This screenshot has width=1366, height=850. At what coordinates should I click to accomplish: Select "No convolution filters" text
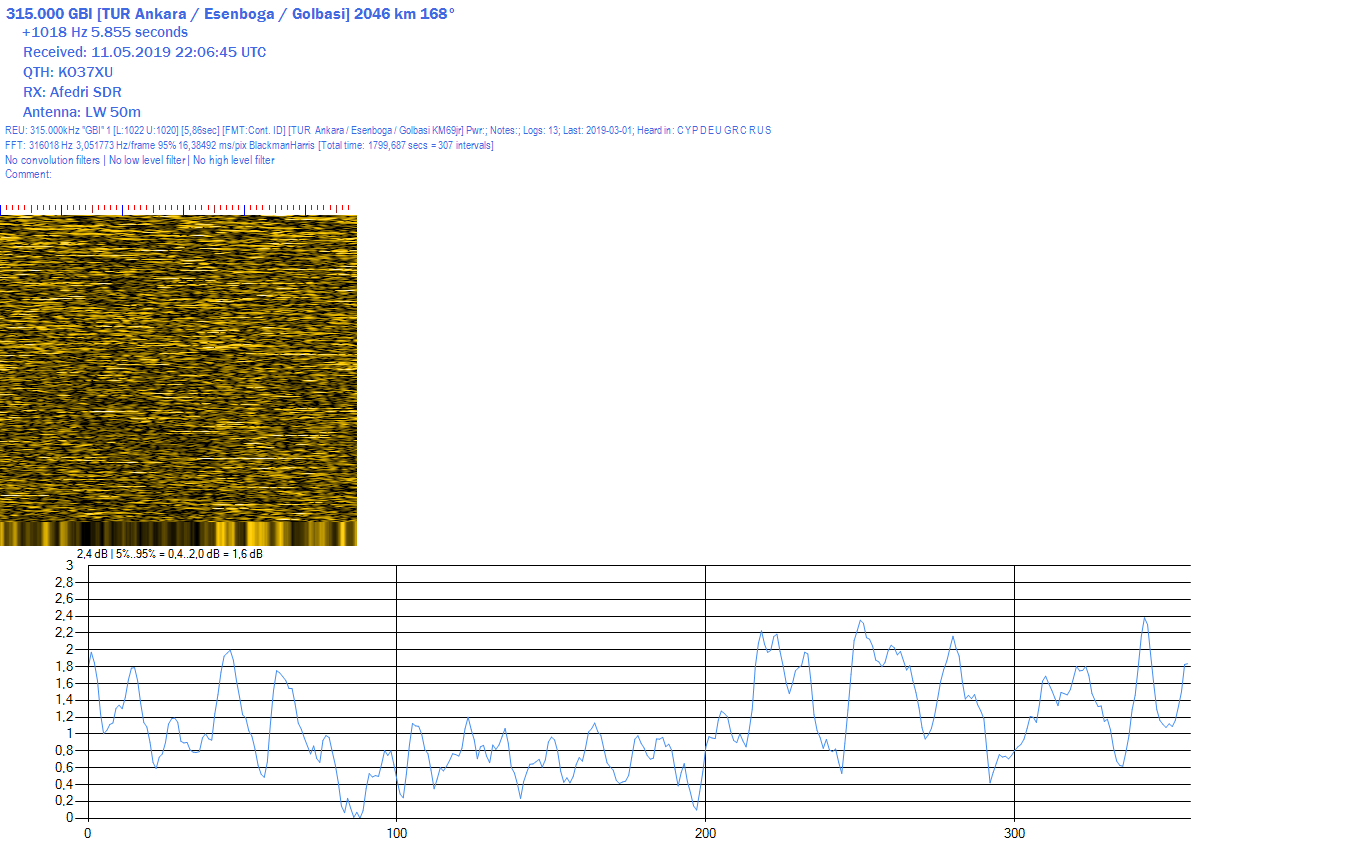click(x=53, y=160)
